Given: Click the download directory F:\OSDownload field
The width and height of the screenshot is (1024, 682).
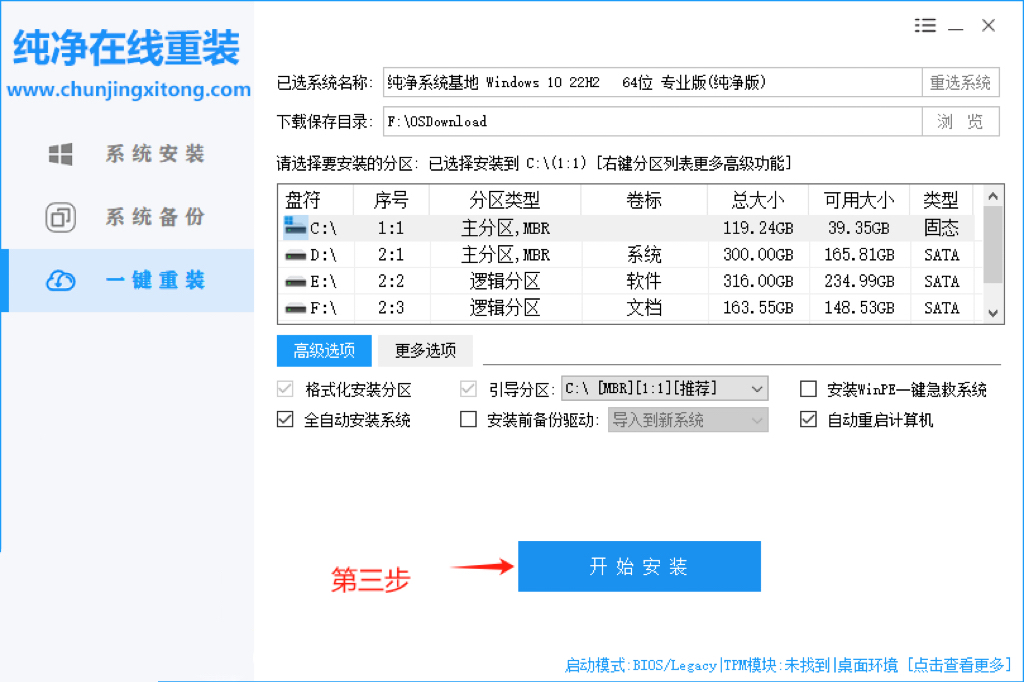Looking at the screenshot, I should point(652,122).
